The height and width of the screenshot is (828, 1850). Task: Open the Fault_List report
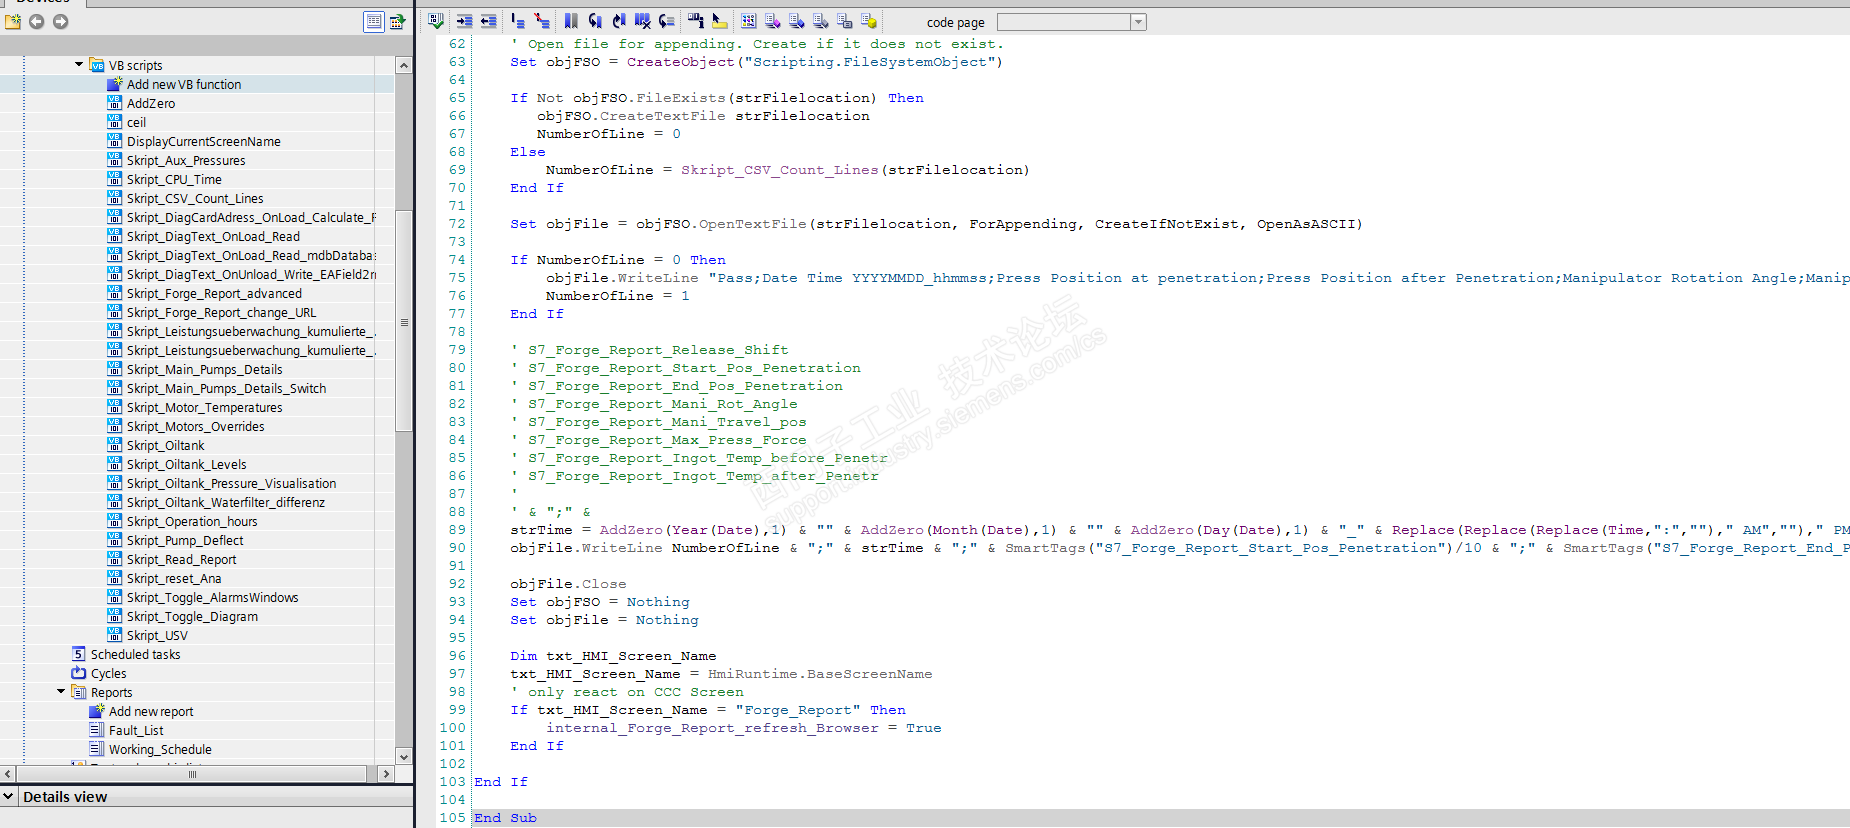pyautogui.click(x=136, y=731)
